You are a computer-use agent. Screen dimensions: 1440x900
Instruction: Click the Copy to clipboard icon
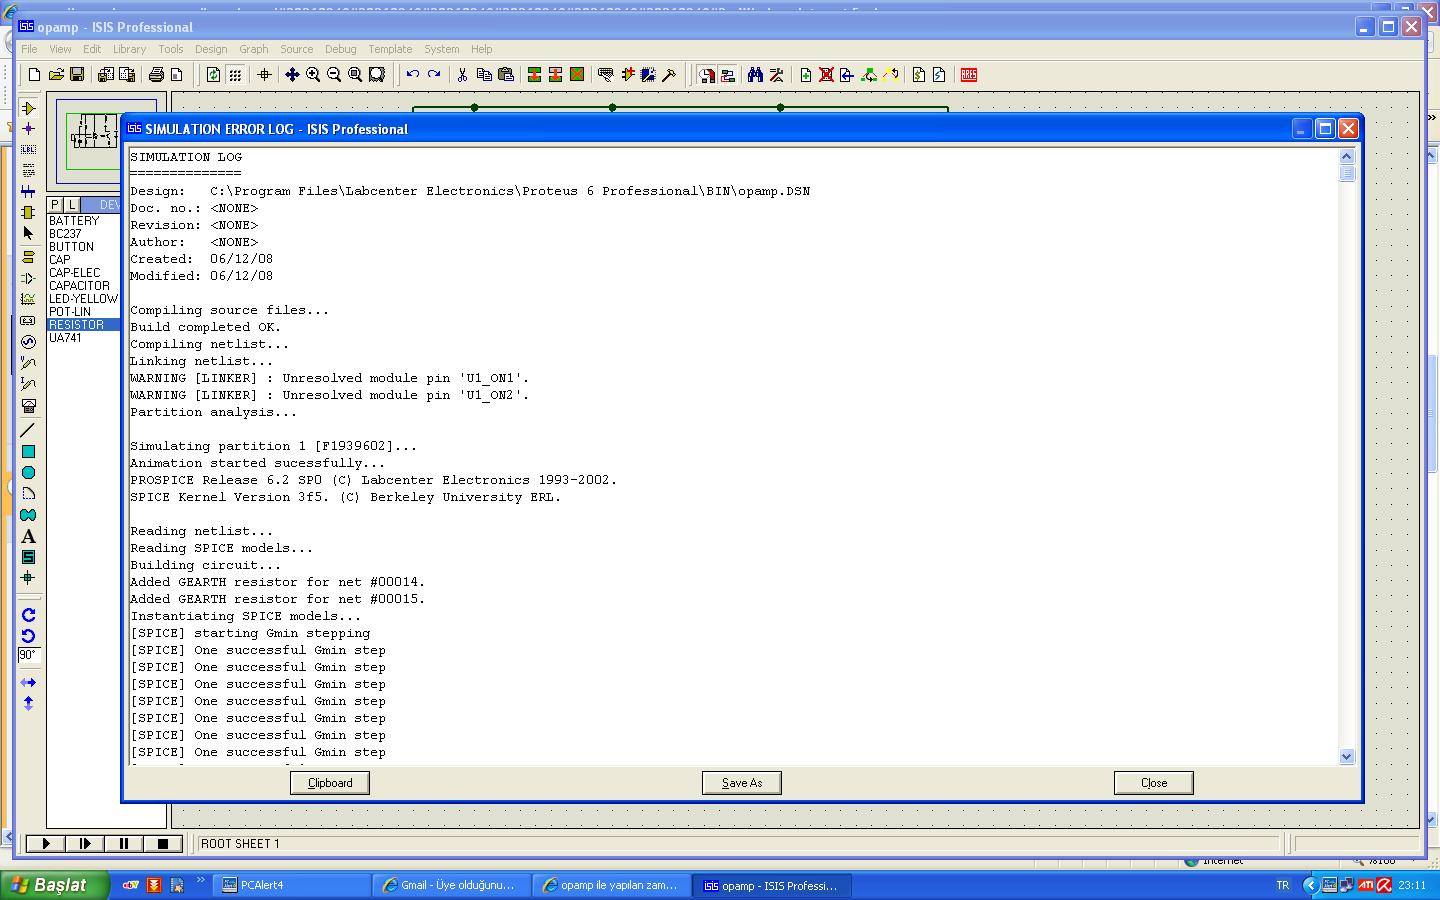[484, 75]
